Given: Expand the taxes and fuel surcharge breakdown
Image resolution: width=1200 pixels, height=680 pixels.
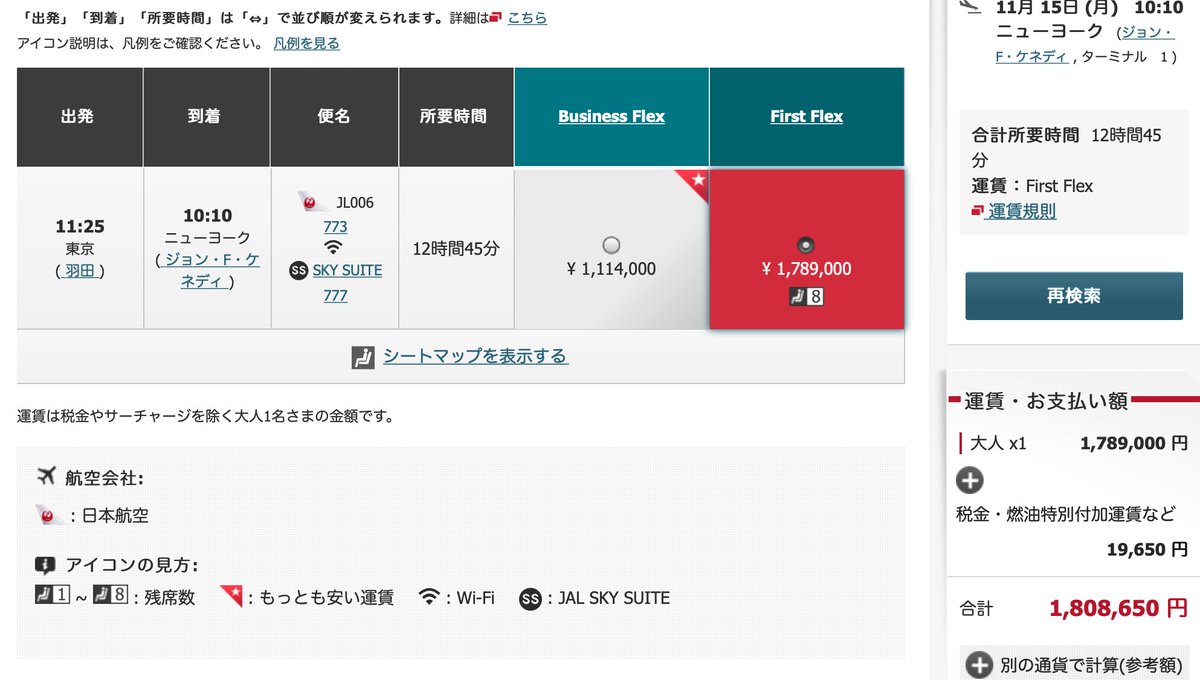Looking at the screenshot, I should (970, 481).
